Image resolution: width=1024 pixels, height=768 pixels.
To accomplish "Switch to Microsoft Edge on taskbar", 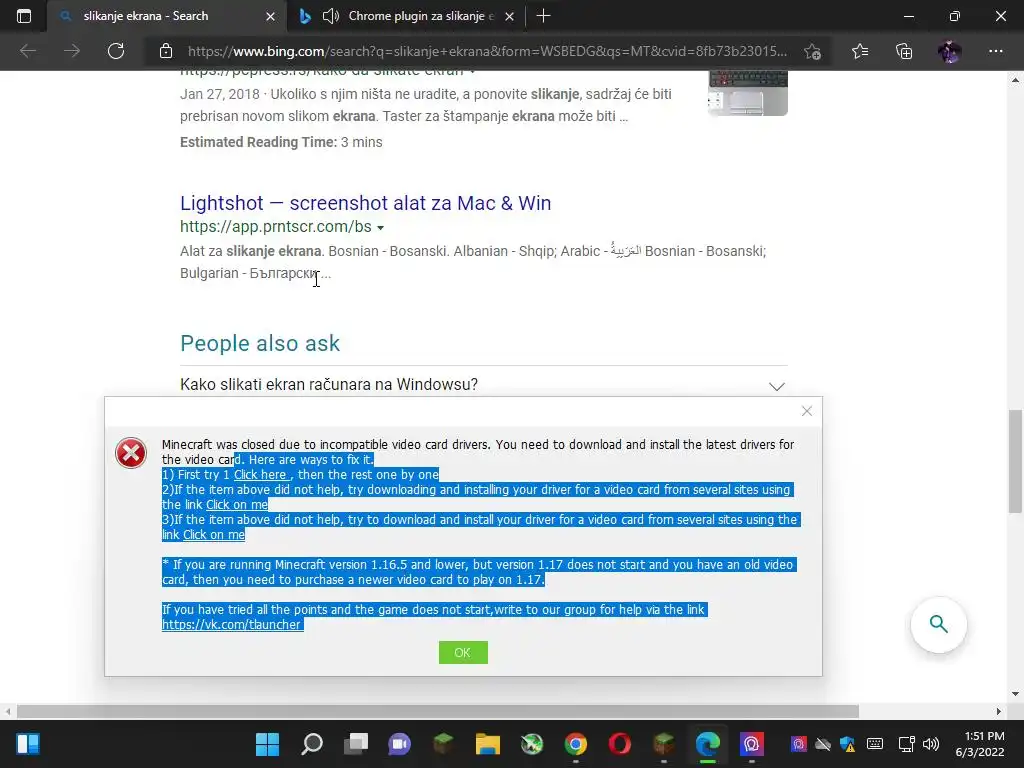I will [708, 744].
